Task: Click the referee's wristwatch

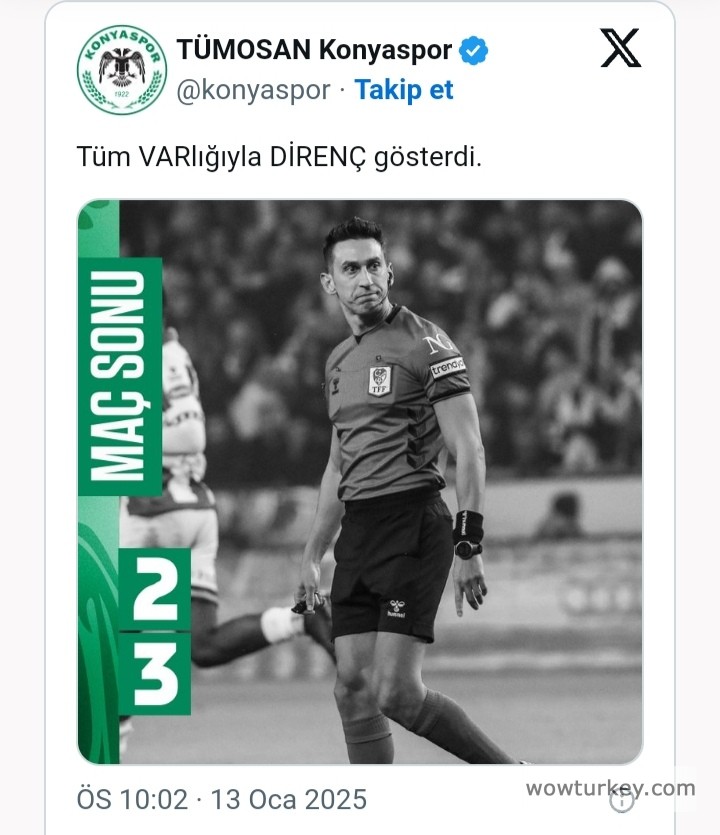Action: point(468,549)
